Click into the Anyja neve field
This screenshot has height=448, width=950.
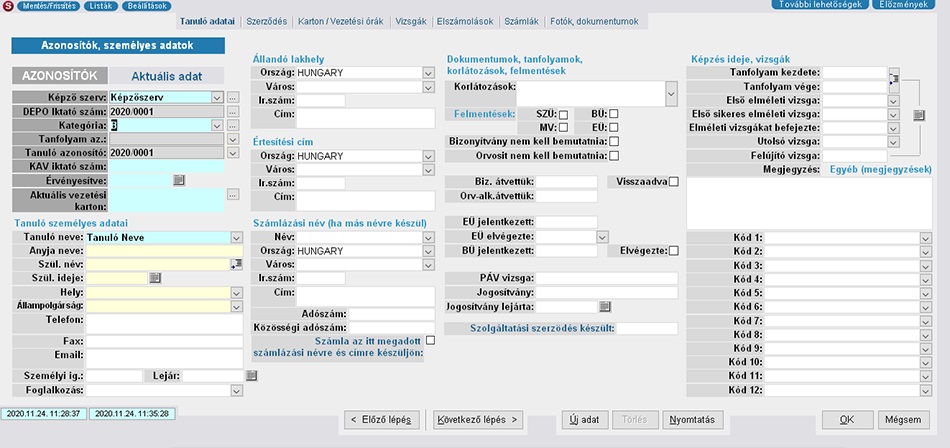pyautogui.click(x=164, y=251)
